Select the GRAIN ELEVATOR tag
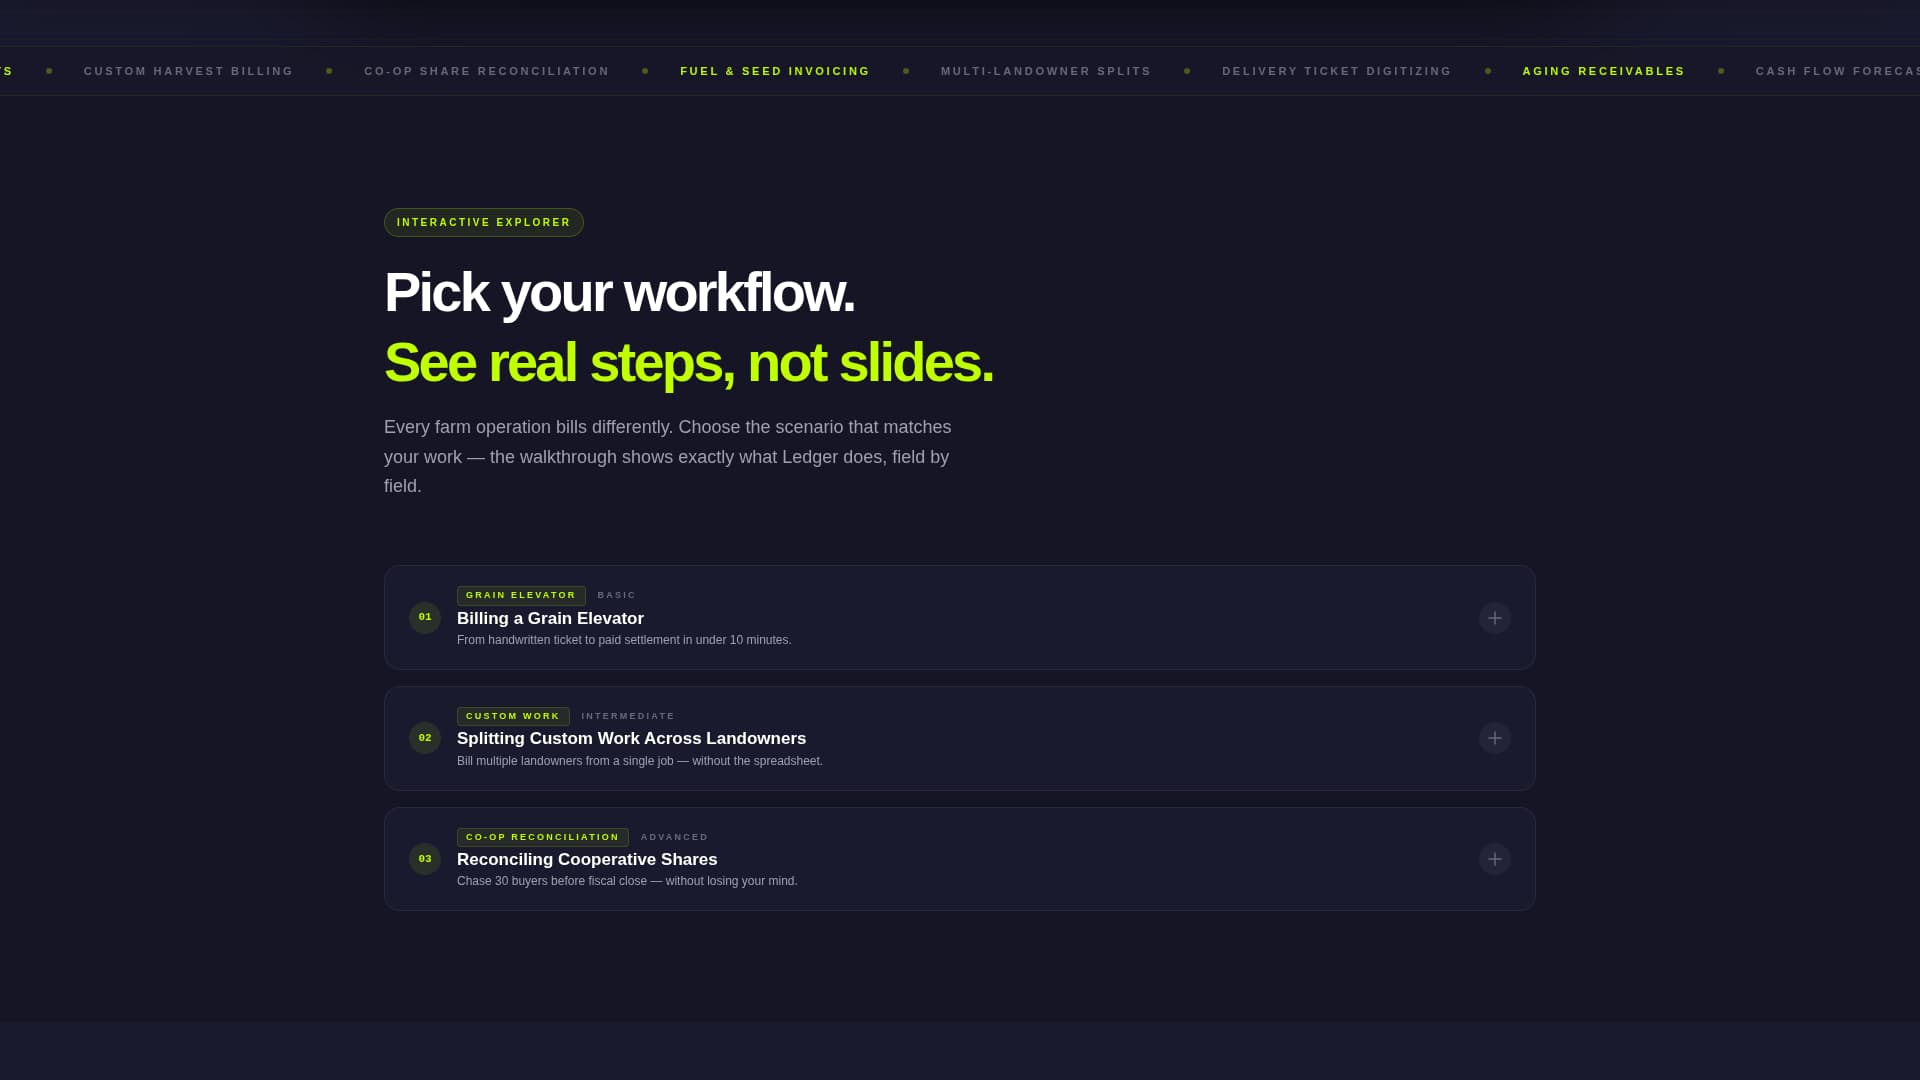Image resolution: width=1920 pixels, height=1080 pixels. click(x=521, y=595)
